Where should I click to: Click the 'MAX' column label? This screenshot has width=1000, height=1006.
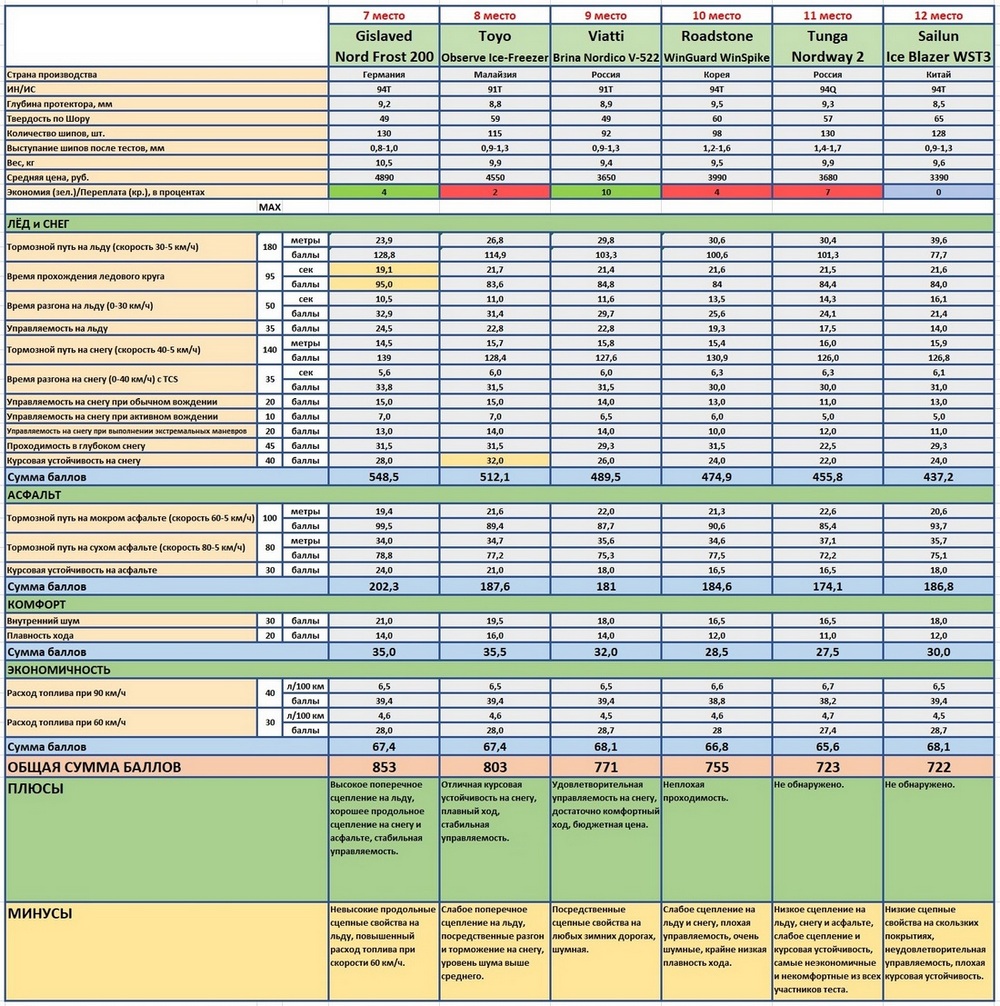coord(269,207)
